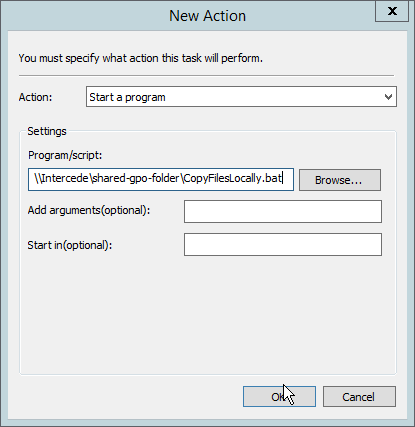Focus the Start in(optional) text box

tap(283, 245)
